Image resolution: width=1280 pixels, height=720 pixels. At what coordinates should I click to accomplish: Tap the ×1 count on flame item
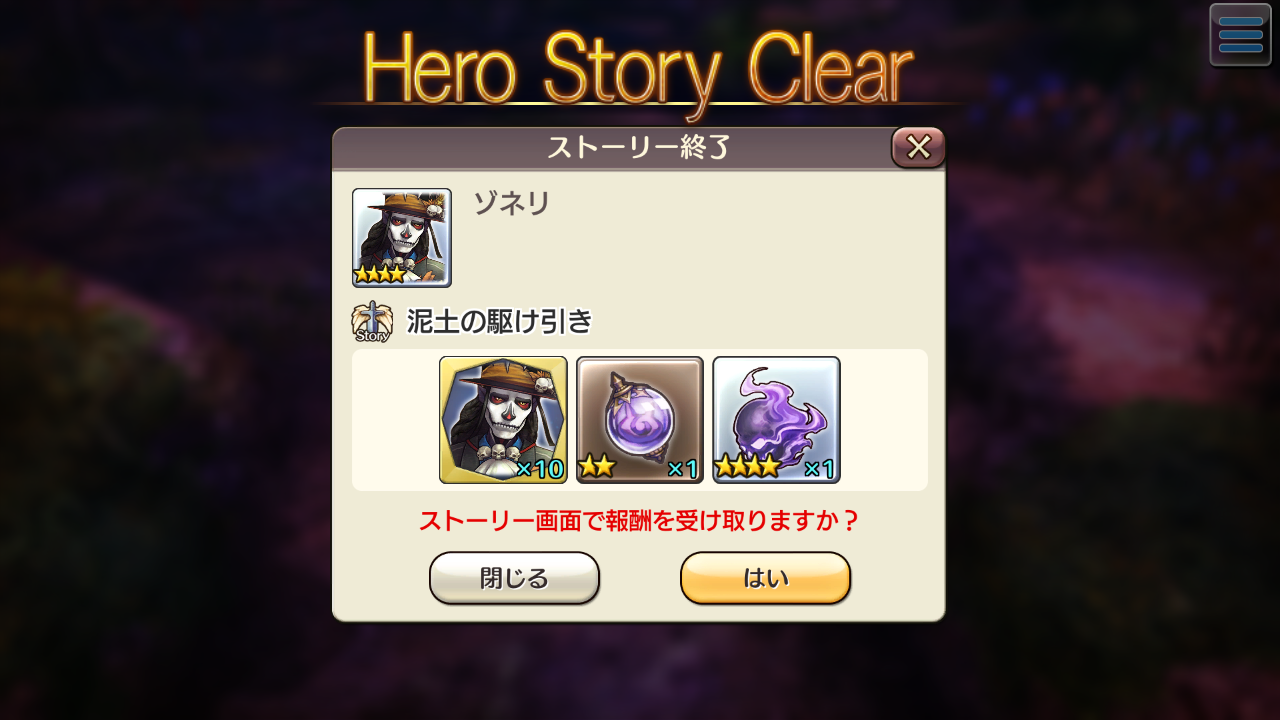tap(819, 468)
